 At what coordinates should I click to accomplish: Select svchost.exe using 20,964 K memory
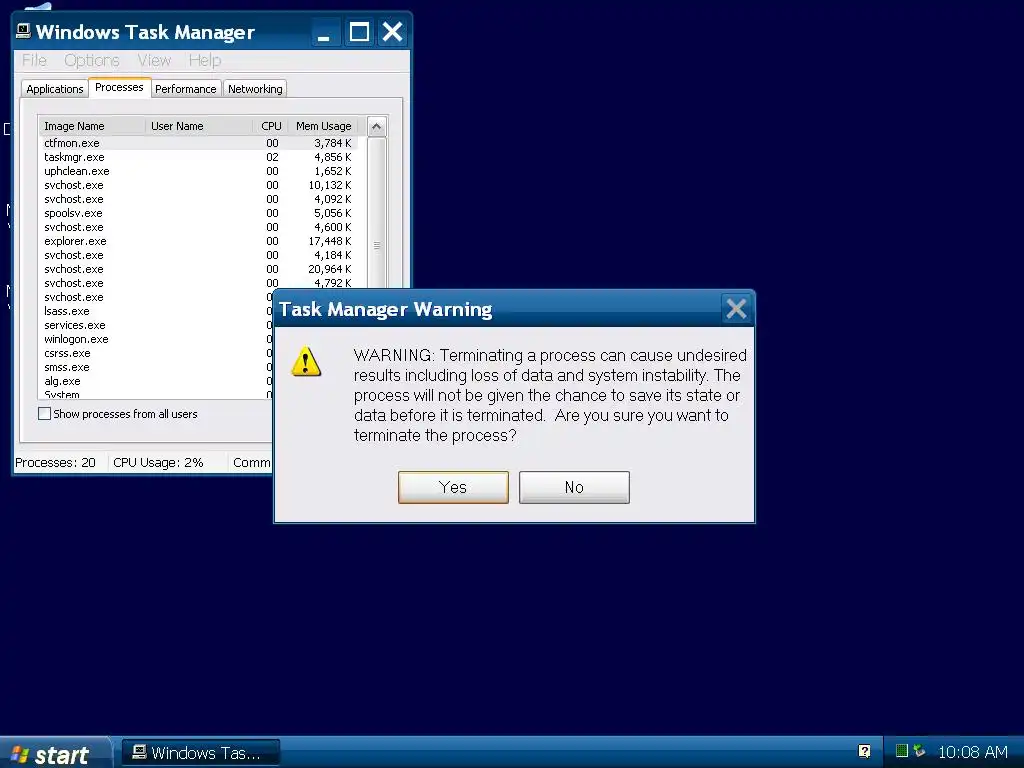click(199, 269)
